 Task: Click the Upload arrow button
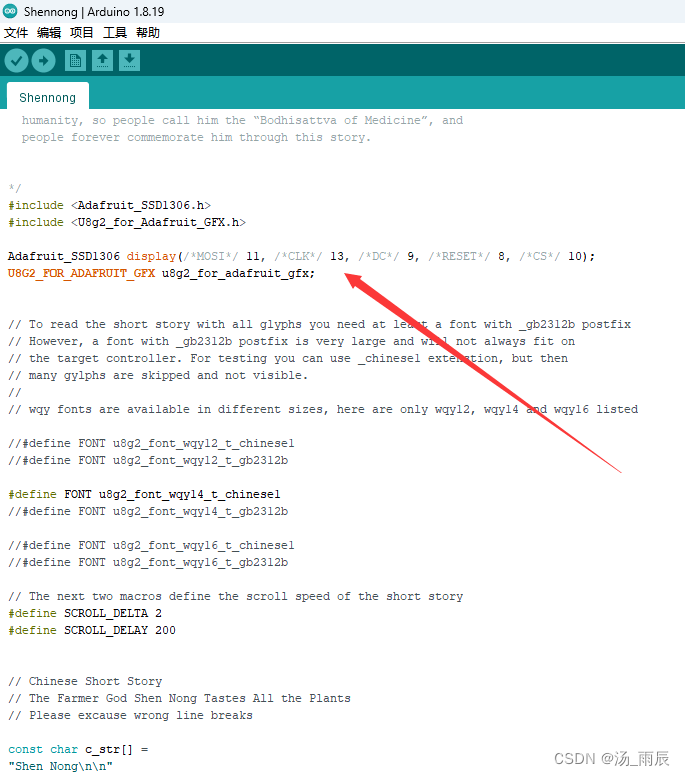point(44,61)
